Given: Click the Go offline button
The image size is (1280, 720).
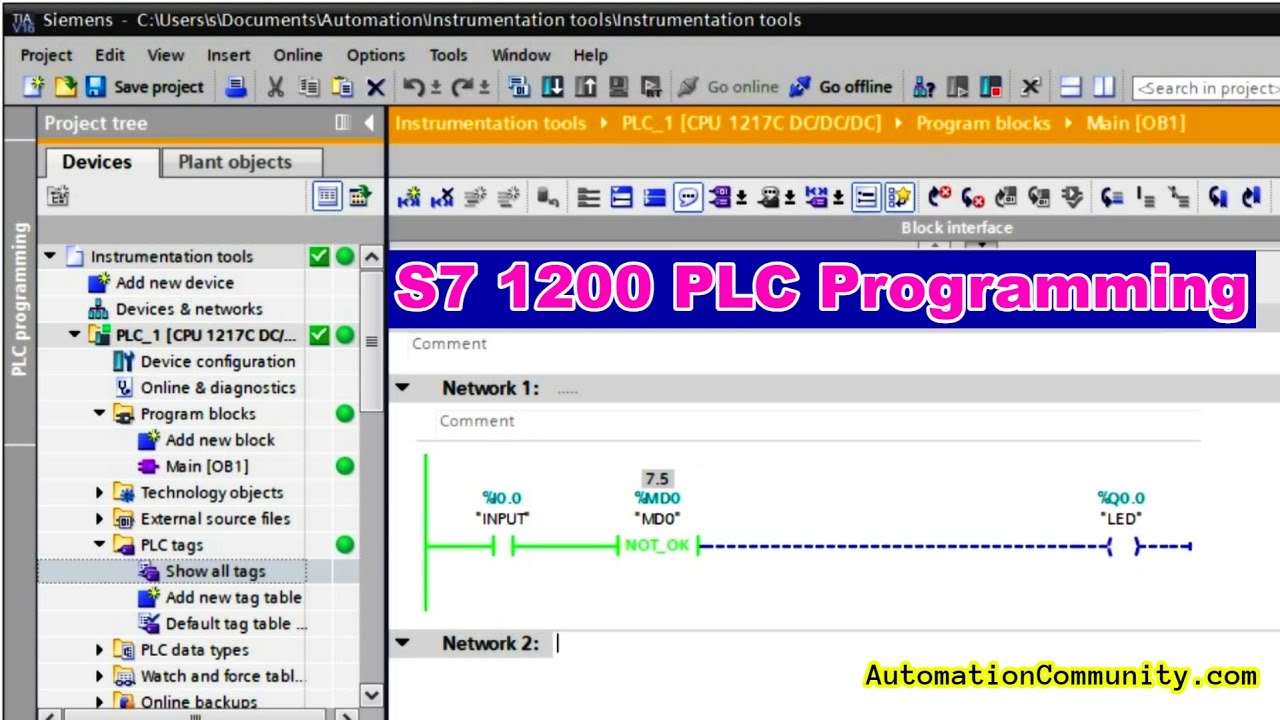Looking at the screenshot, I should pos(841,87).
